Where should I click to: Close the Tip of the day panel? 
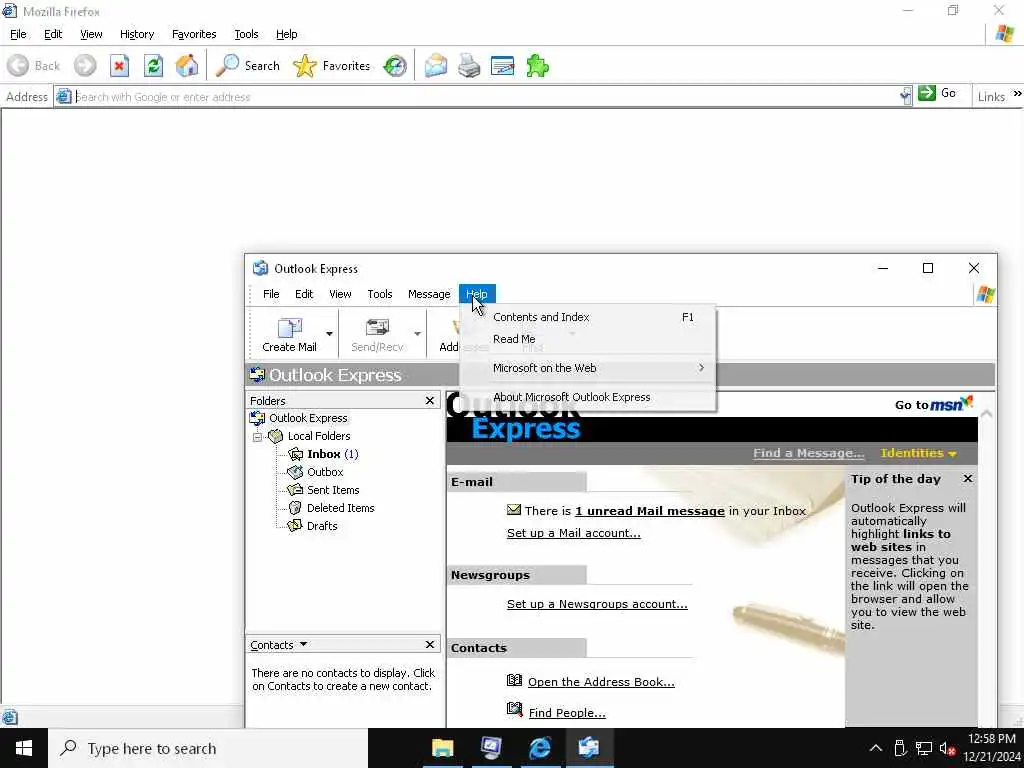click(x=968, y=479)
